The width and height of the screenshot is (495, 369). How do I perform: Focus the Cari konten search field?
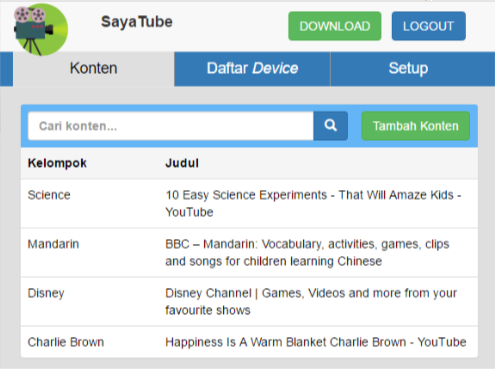pos(171,126)
